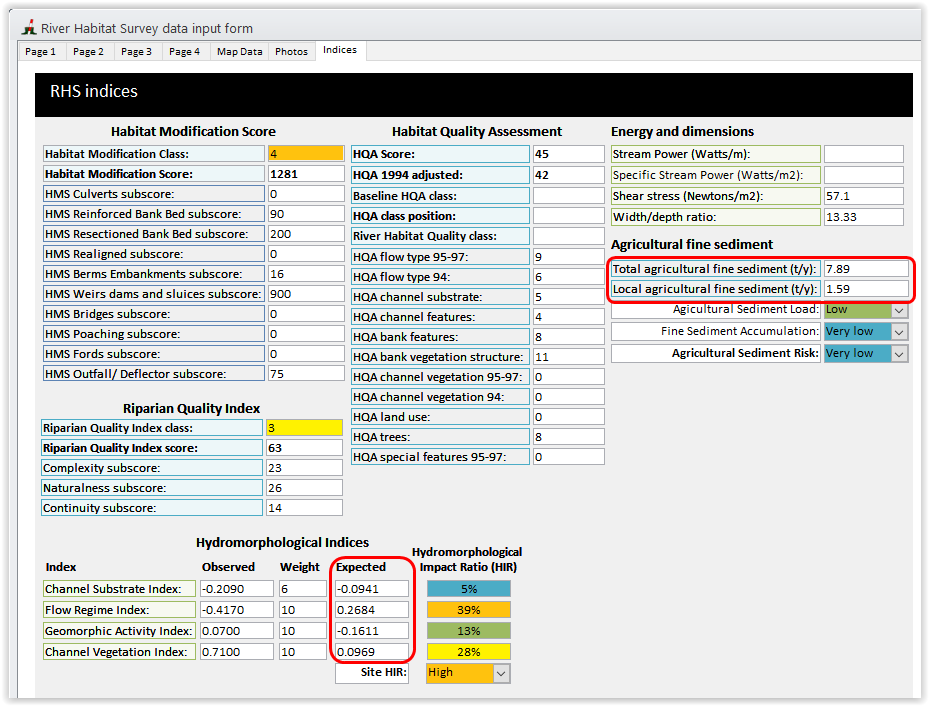Image resolution: width=929 pixels, height=706 pixels.
Task: Click the HQA Score field 45
Action: (x=569, y=155)
